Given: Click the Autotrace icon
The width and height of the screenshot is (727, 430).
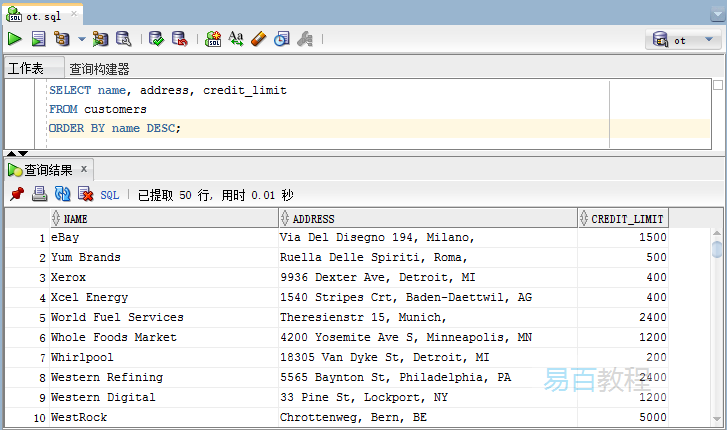Looking at the screenshot, I should click(101, 39).
